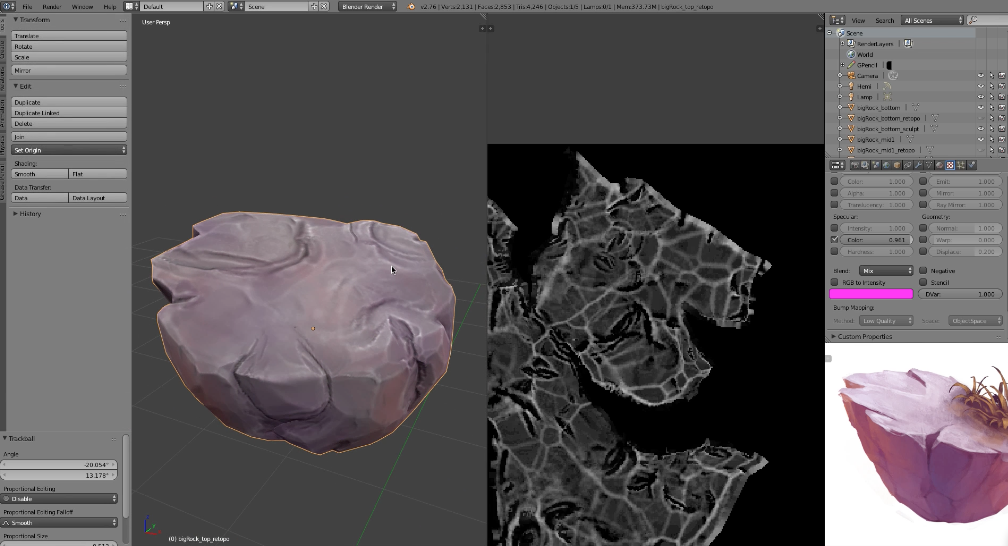Toggle visibility eye for Hemi lamp
The image size is (1008, 546).
pyautogui.click(x=980, y=86)
